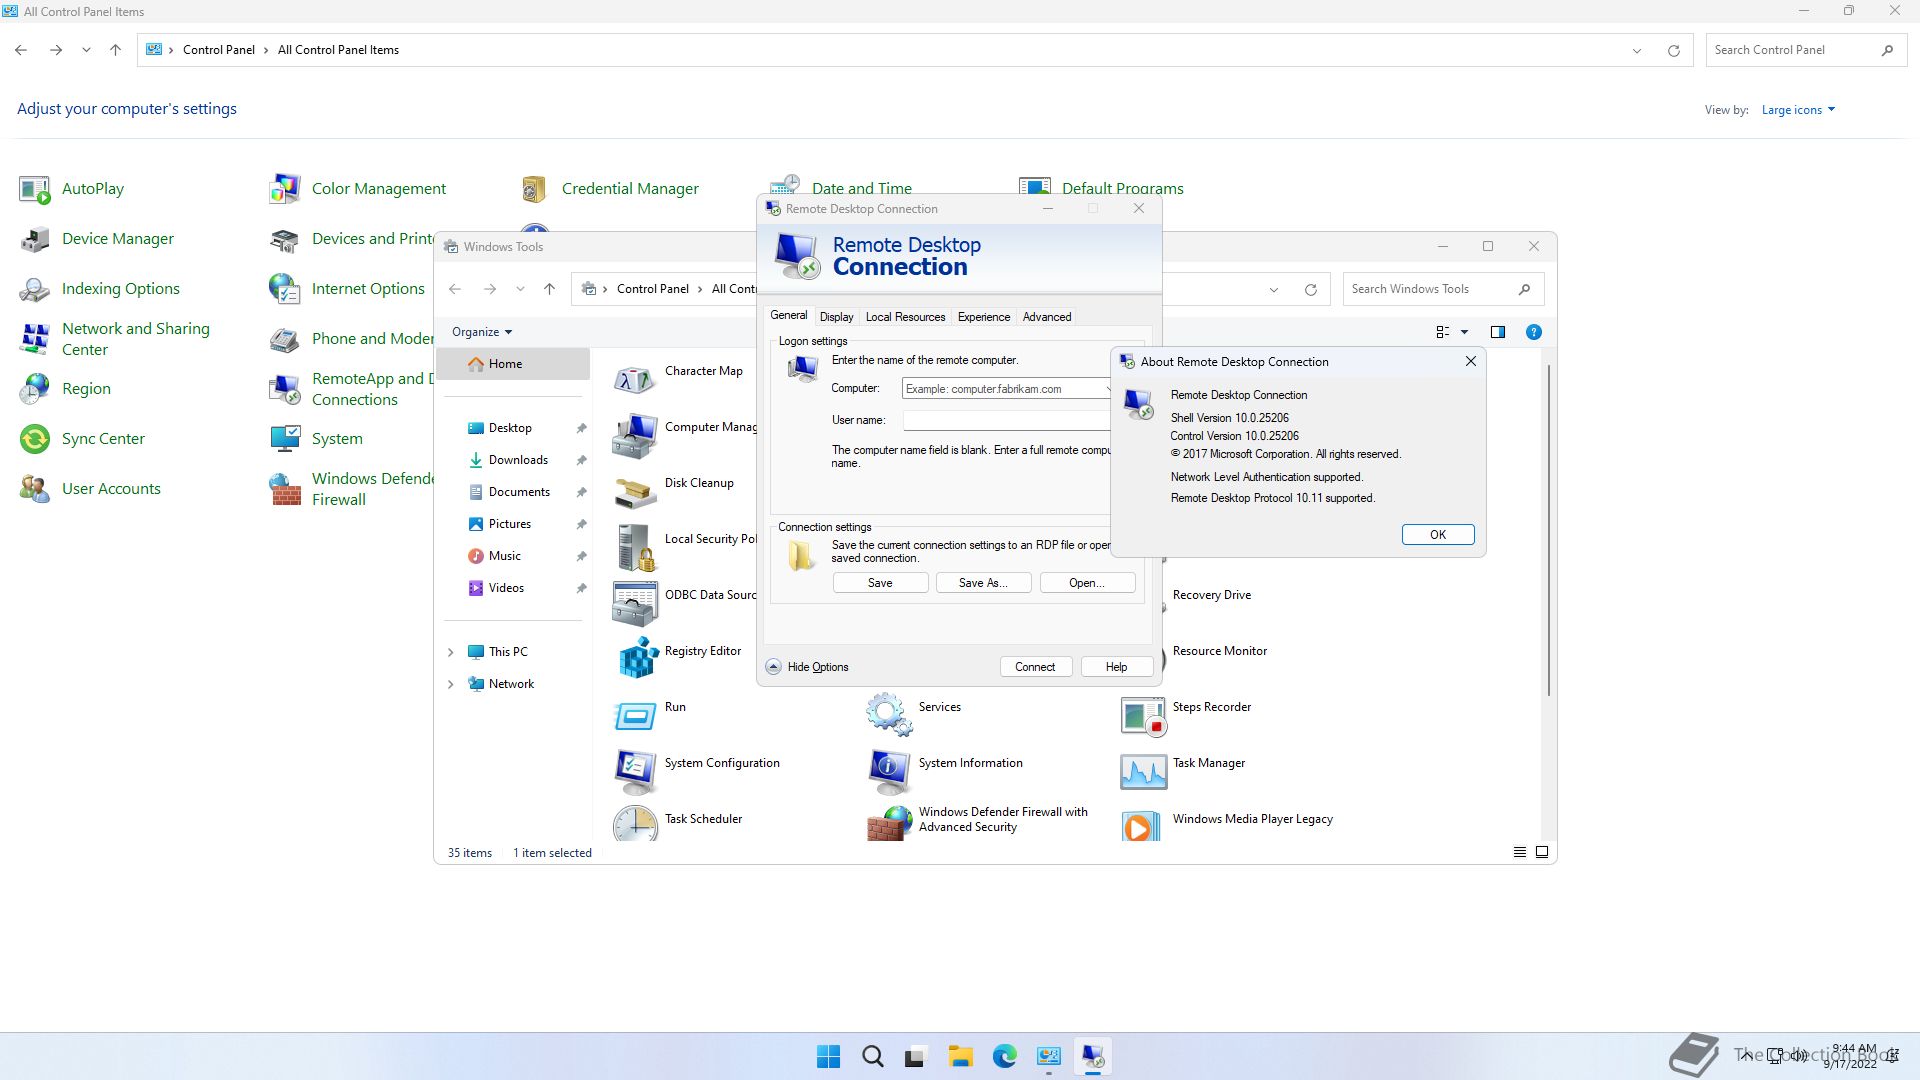Open Windows Media Player Legacy icon

[x=1143, y=824]
